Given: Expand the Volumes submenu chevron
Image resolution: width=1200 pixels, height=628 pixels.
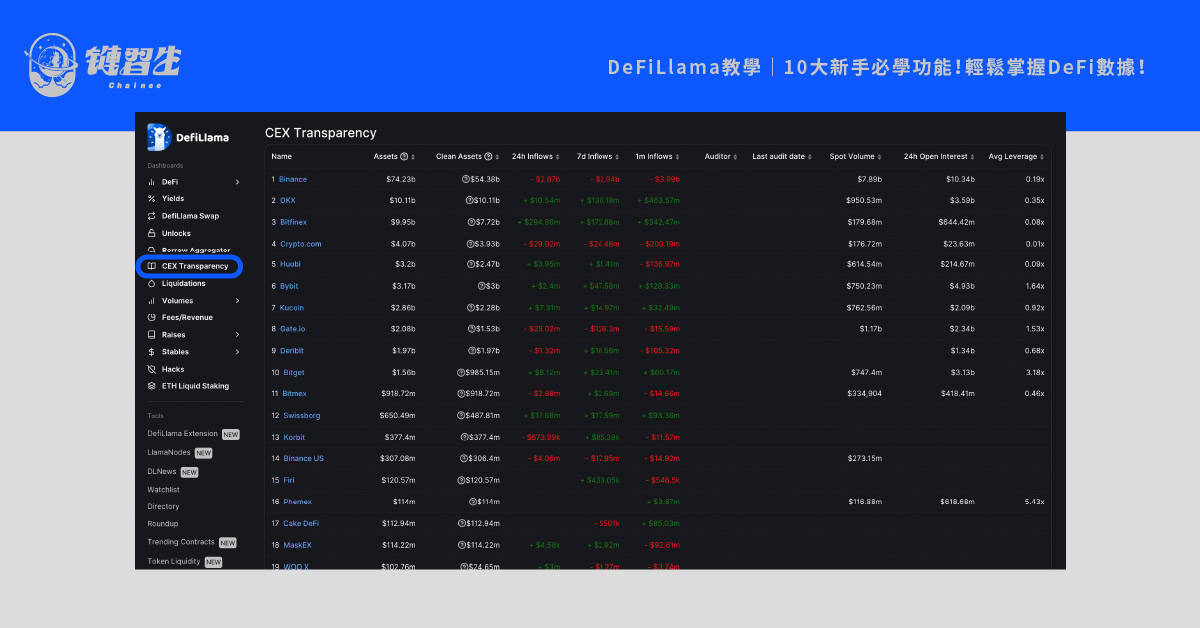Looking at the screenshot, I should pos(237,300).
